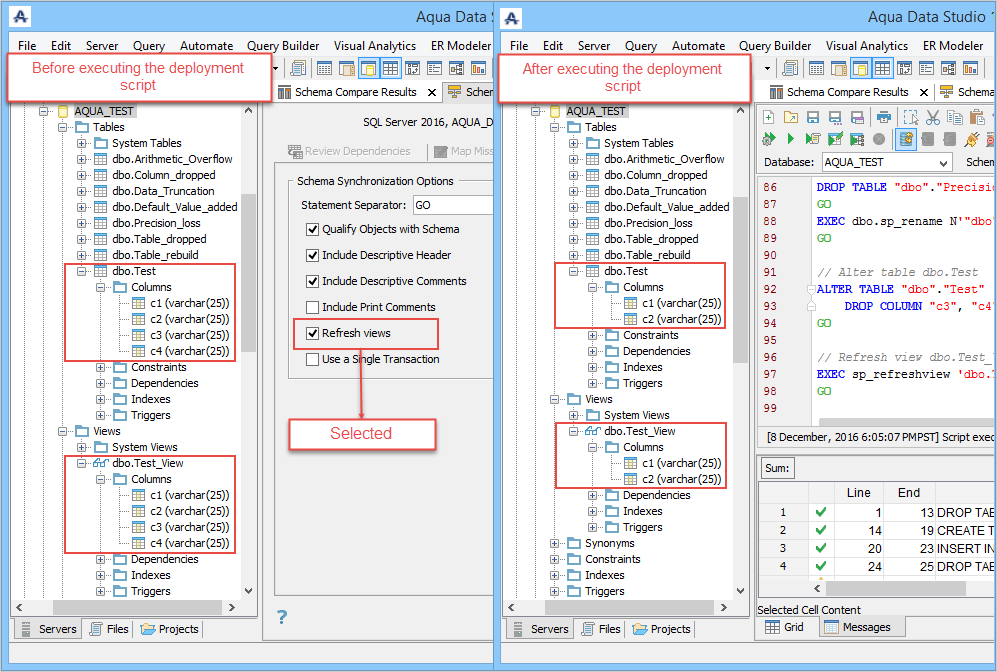
Task: Click the Open file folder icon in editor toolbar
Action: pos(791,118)
